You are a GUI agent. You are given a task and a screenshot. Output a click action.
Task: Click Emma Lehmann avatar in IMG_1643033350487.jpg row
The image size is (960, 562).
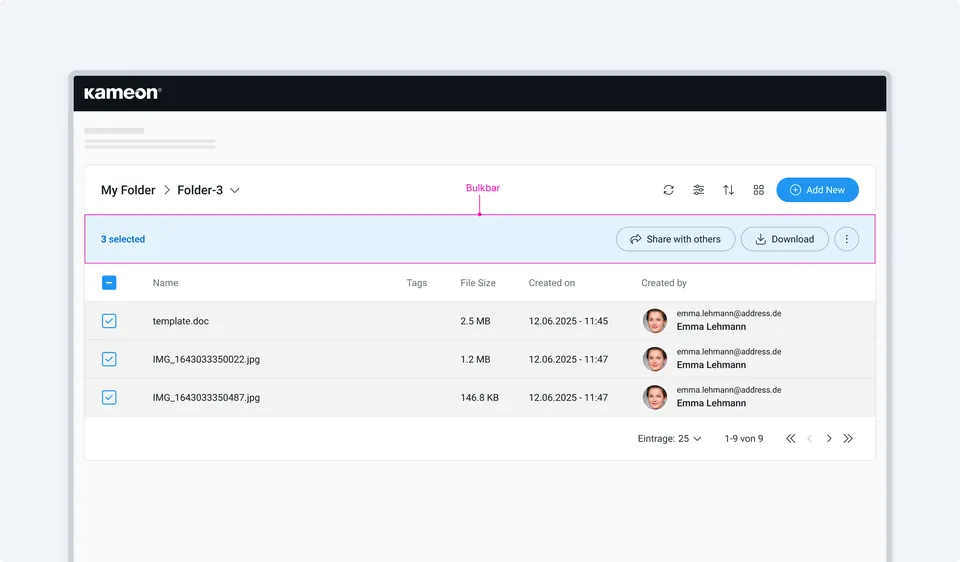(654, 397)
